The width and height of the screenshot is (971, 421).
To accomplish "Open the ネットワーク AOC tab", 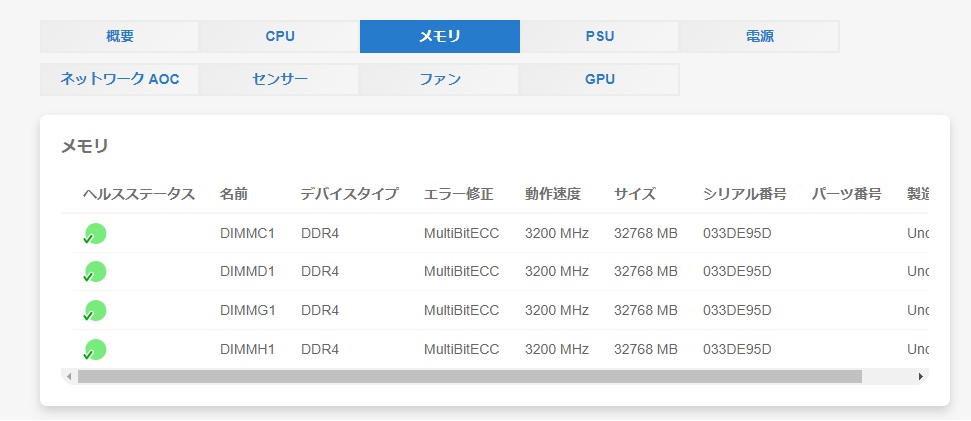I will [120, 79].
